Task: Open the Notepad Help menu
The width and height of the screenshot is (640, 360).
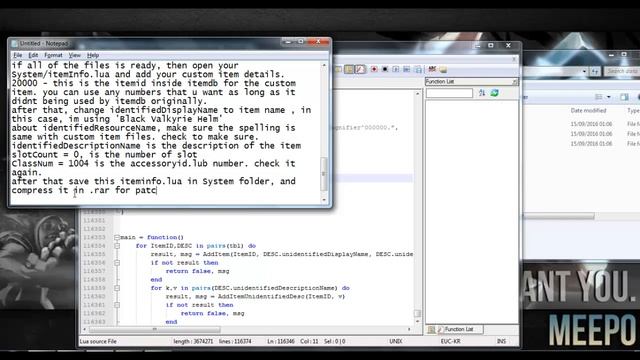Action: click(x=93, y=55)
